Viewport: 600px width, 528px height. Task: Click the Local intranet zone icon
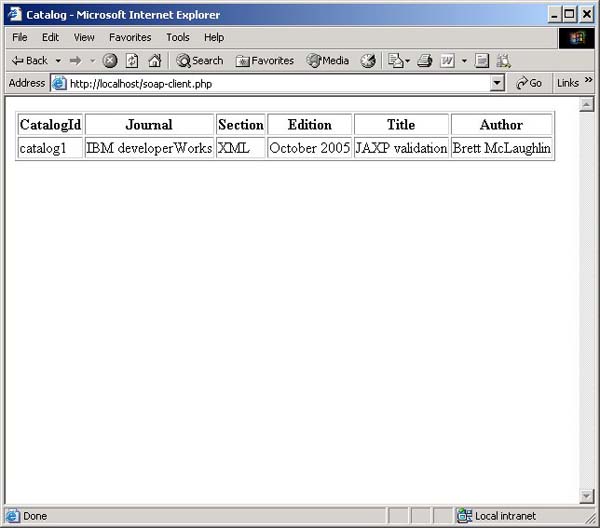465,516
